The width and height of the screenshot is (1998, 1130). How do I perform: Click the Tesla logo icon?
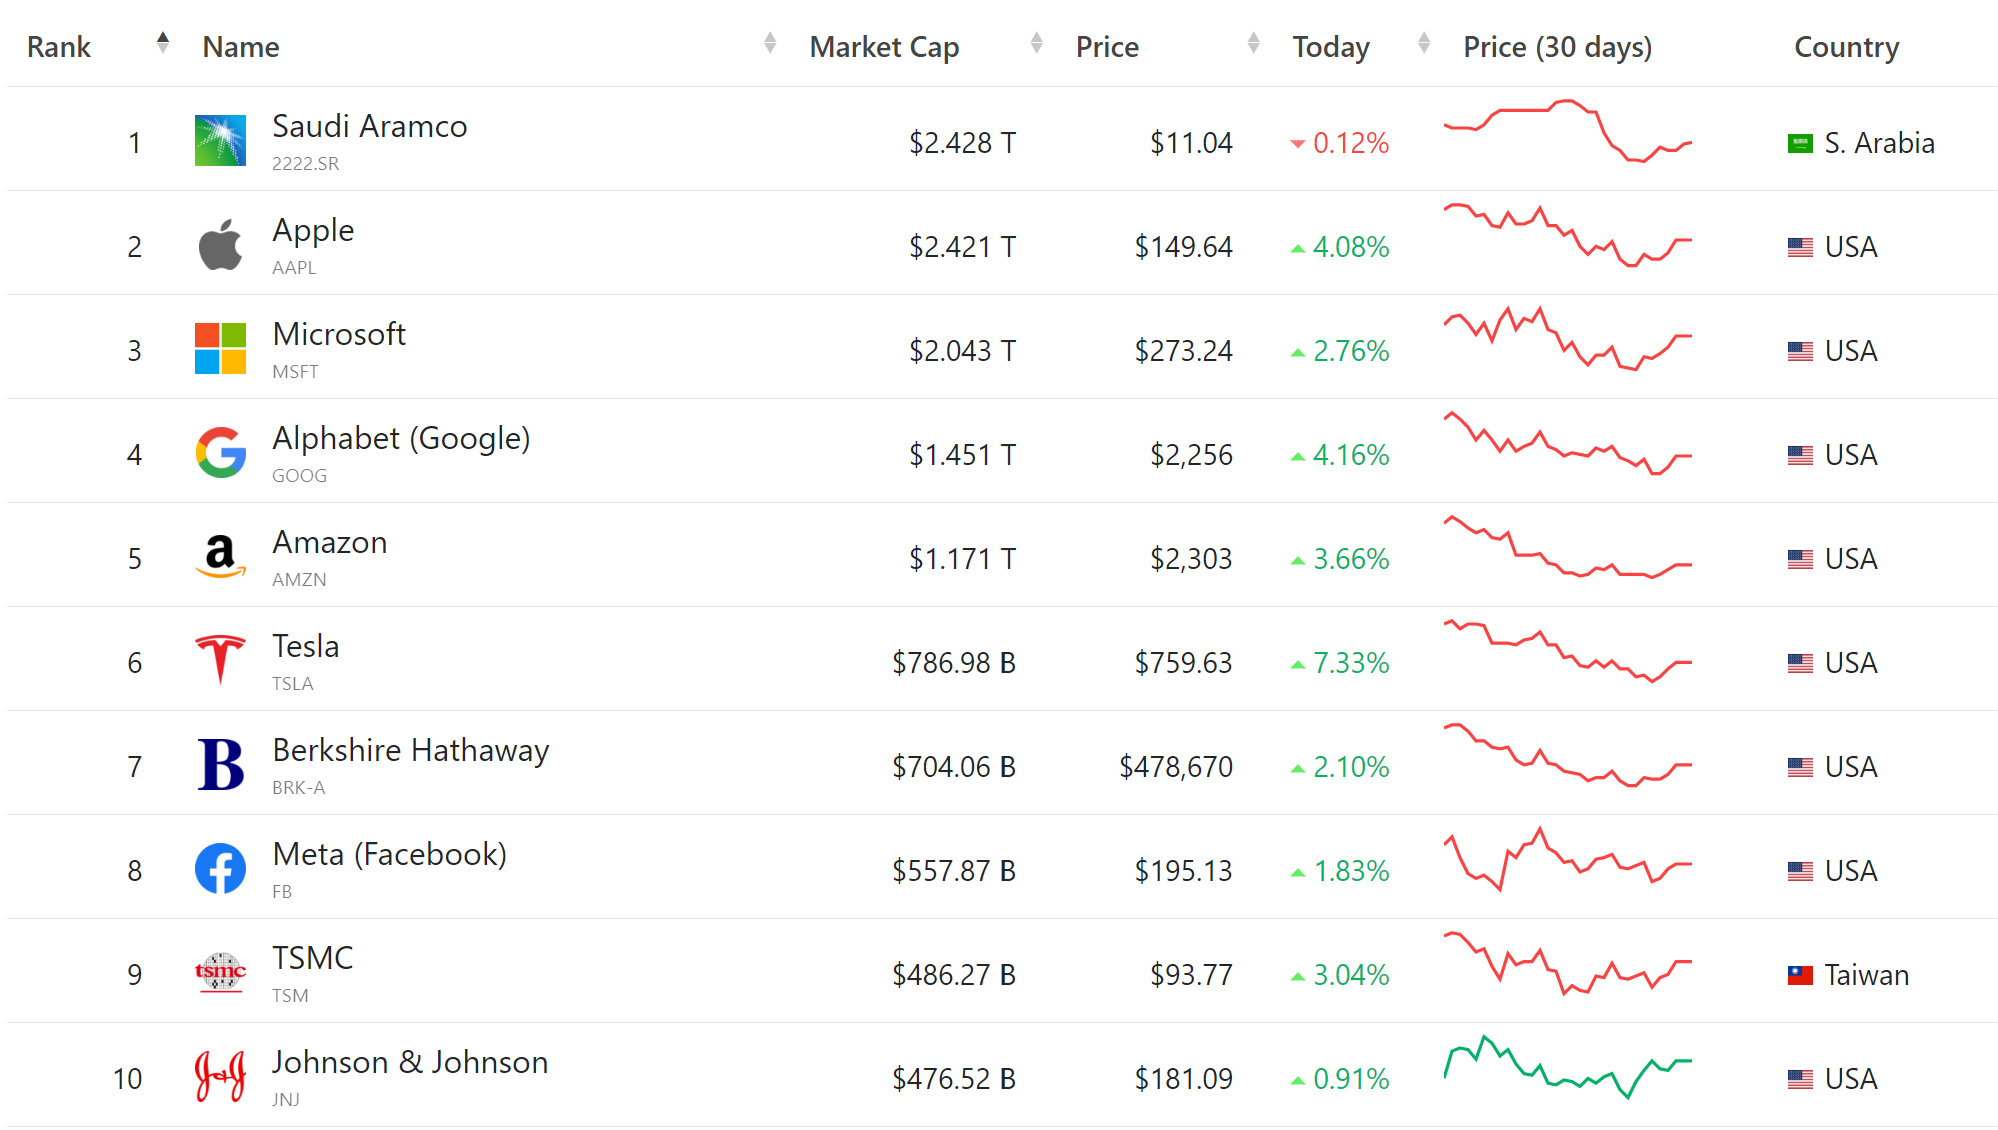pyautogui.click(x=220, y=660)
